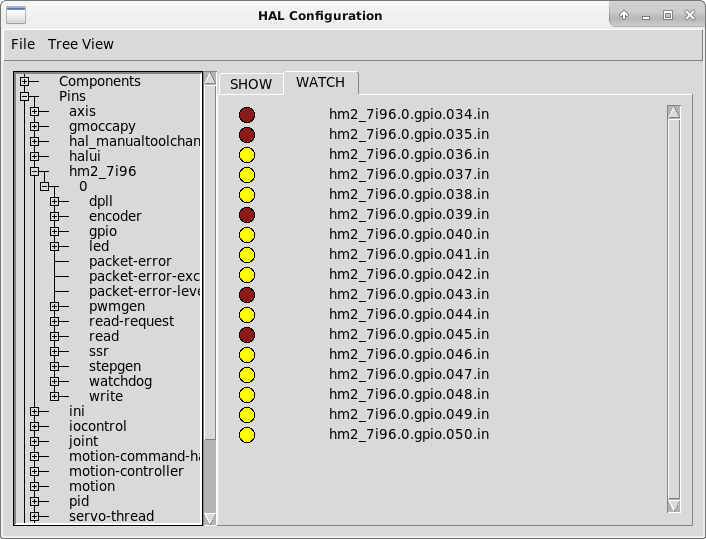706x539 pixels.
Task: Click the hm2_7i96.0.gpio.050.in label
Action: click(x=409, y=434)
